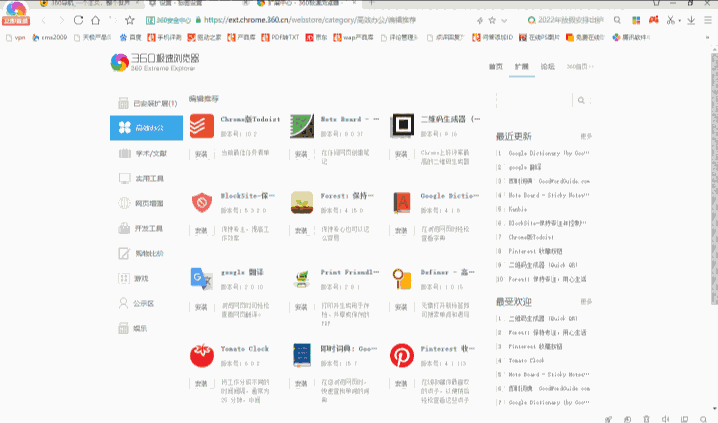The width and height of the screenshot is (718, 423).
Task: Click the Chrome版Todoist extension icon
Action: (x=202, y=126)
